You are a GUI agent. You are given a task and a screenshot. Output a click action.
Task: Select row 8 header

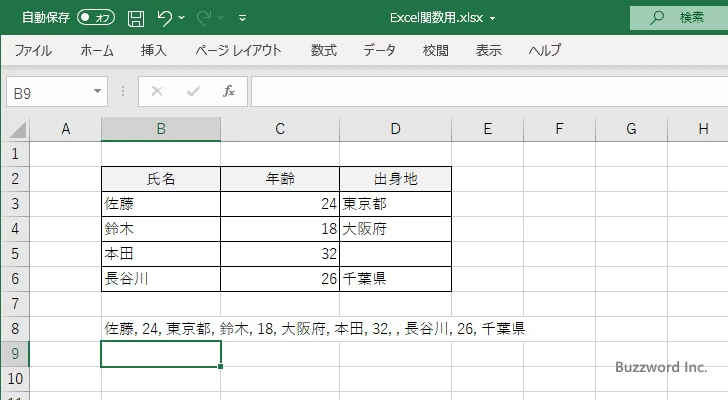point(15,329)
